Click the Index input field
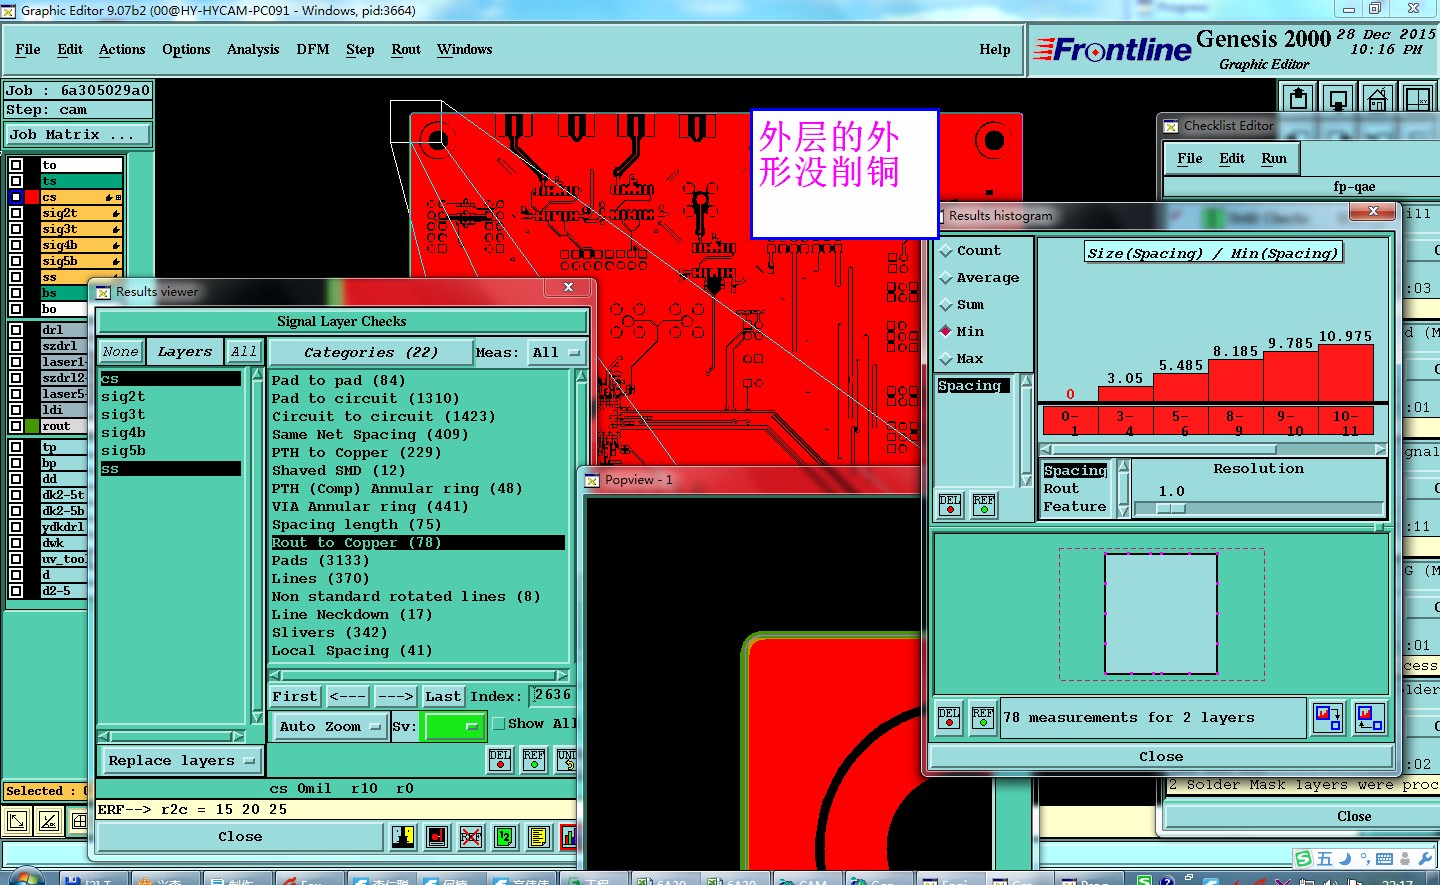 pos(551,695)
